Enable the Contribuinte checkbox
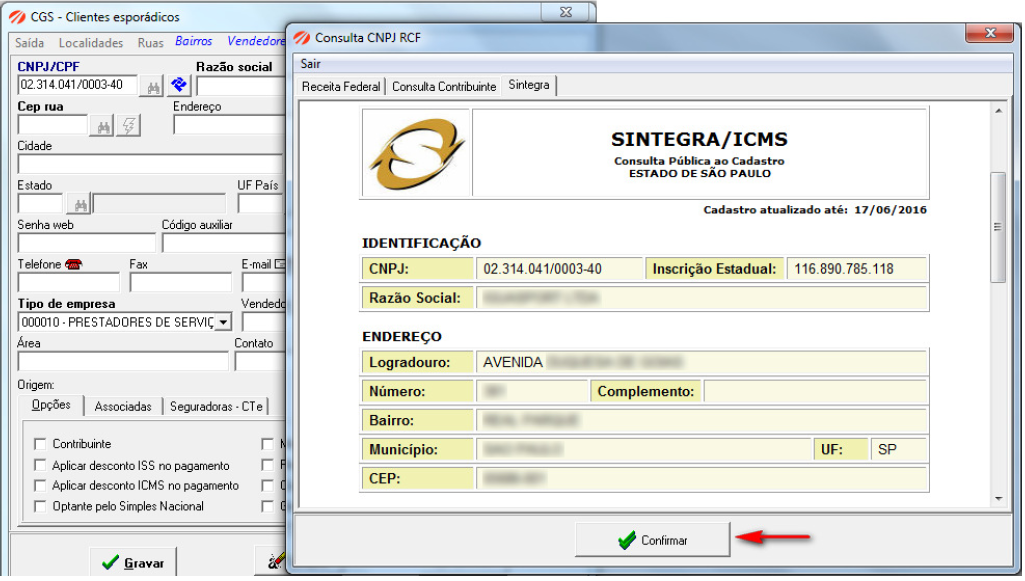The height and width of the screenshot is (581, 1025). 40,444
